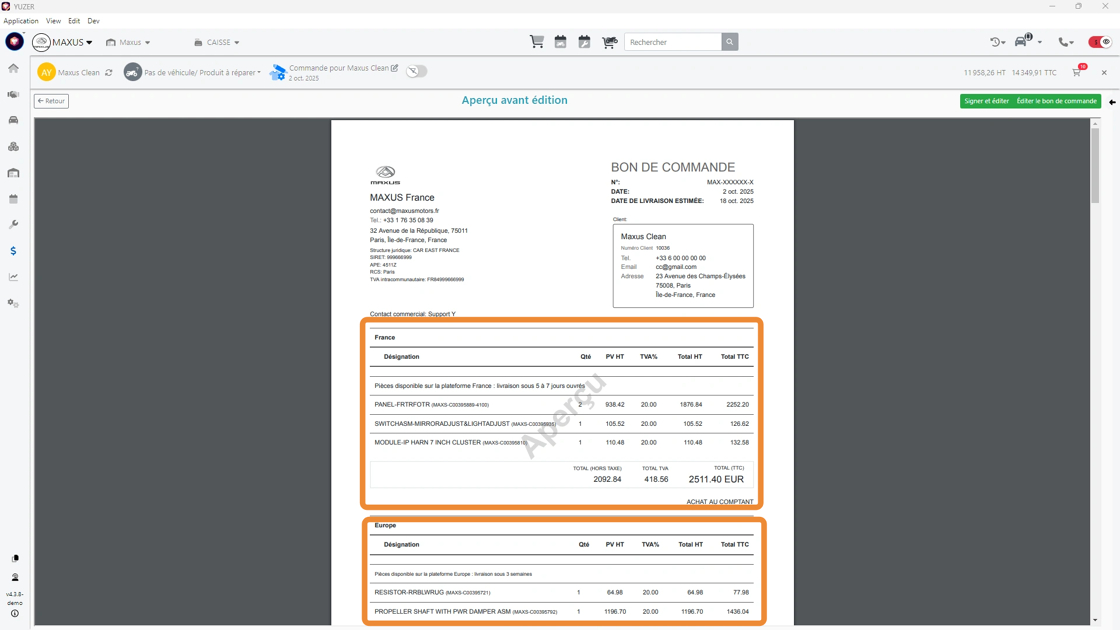Viewport: 1120px width, 630px height.
Task: Click the PANEL-FRTRFOTR line in the document
Action: 561,404
